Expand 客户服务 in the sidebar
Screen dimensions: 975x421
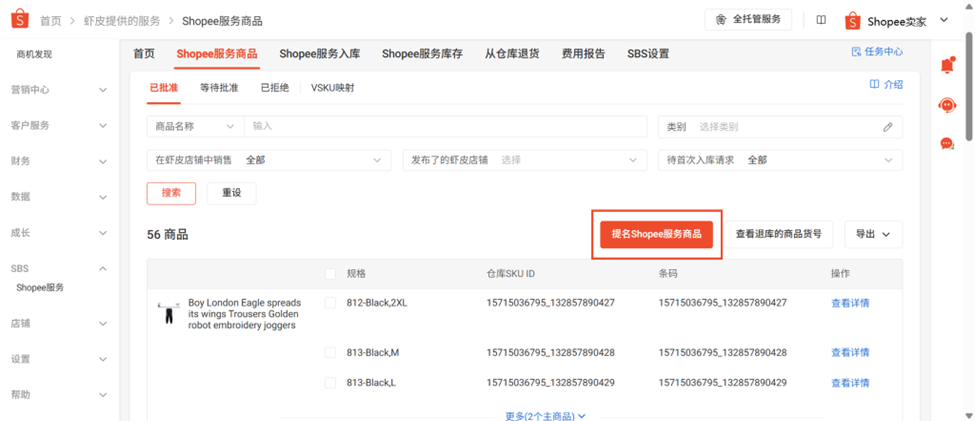tap(60, 126)
